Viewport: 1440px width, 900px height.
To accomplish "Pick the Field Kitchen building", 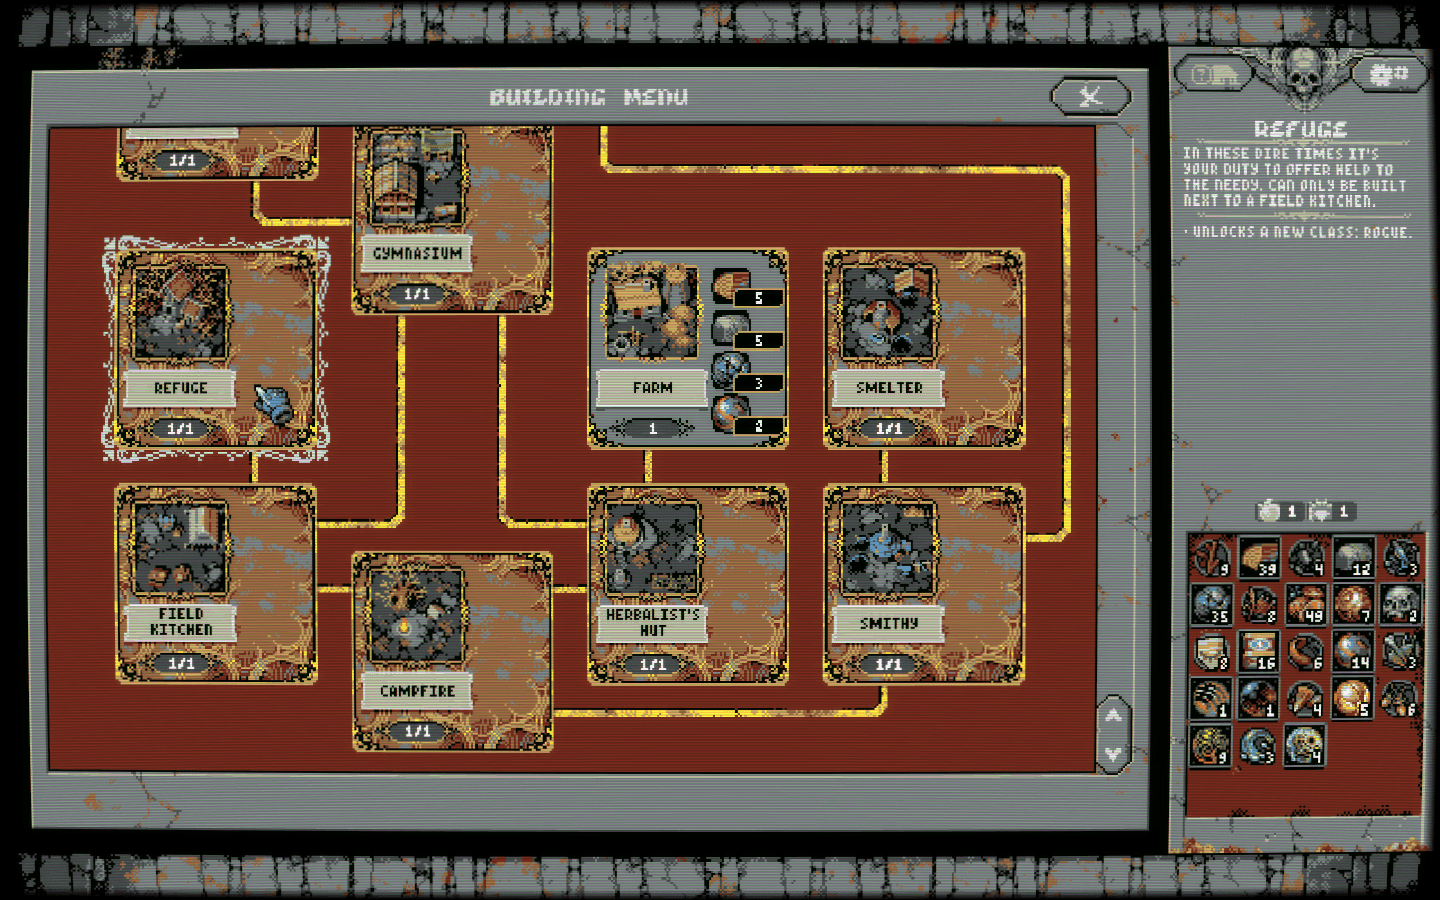I will tap(216, 584).
